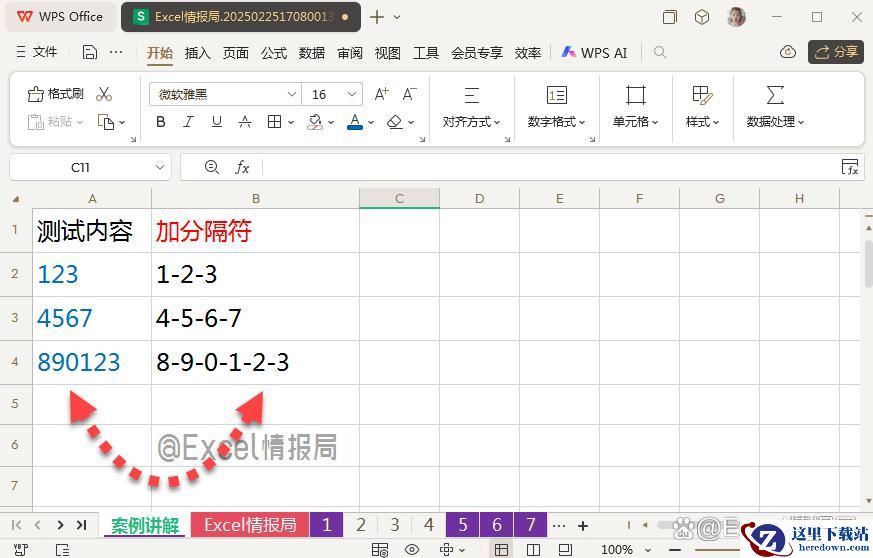Image resolution: width=873 pixels, height=558 pixels.
Task: Click the search magnifier in the menu bar
Action: (x=660, y=52)
